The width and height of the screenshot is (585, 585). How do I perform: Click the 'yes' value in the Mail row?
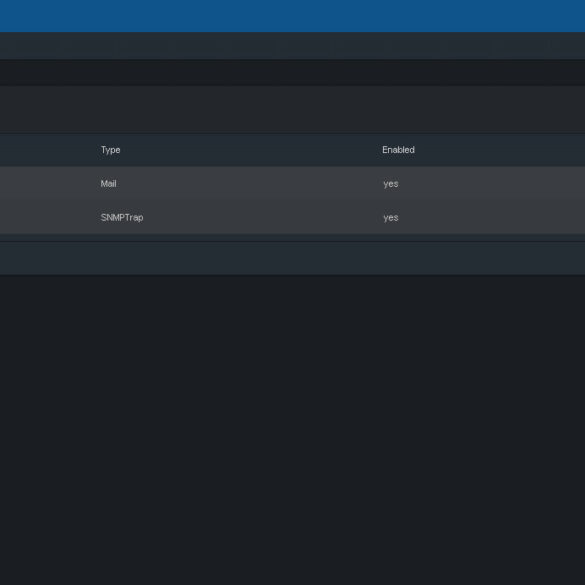[x=391, y=184]
